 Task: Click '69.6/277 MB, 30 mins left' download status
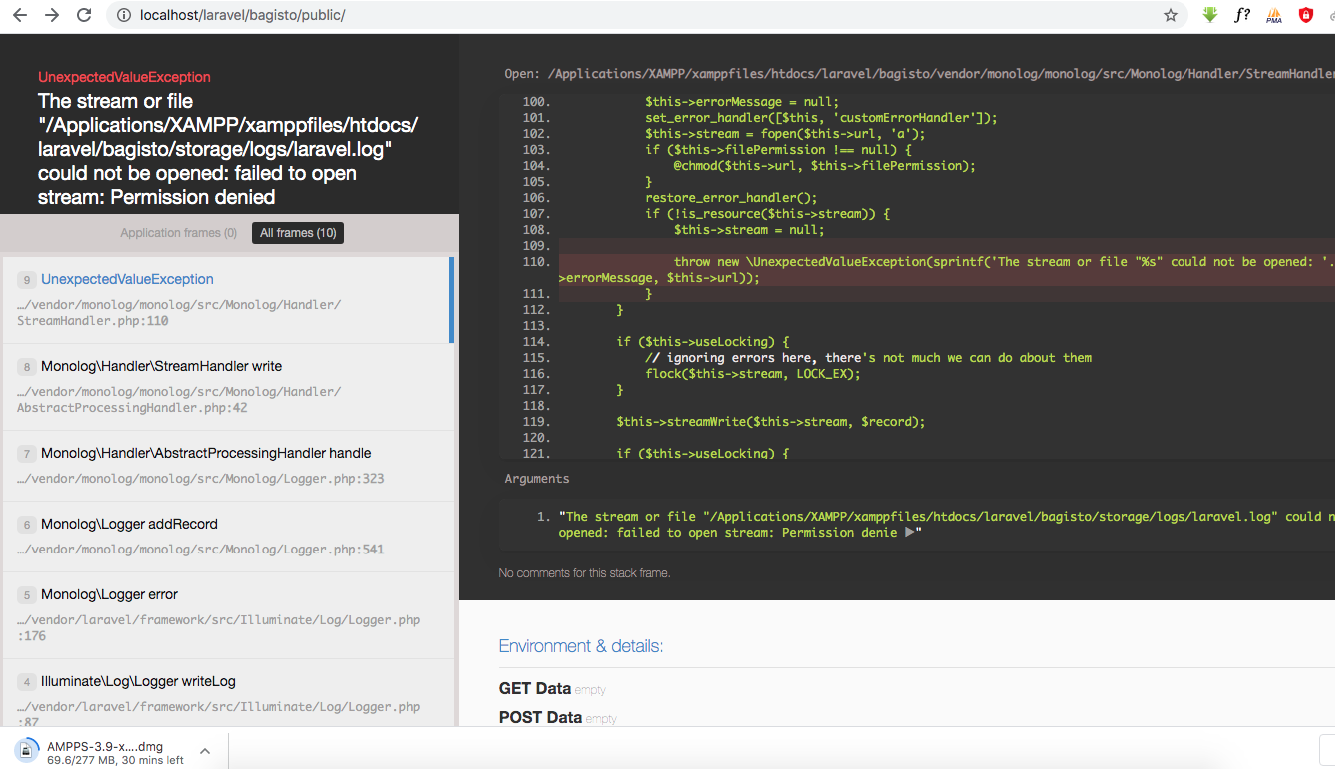point(115,760)
